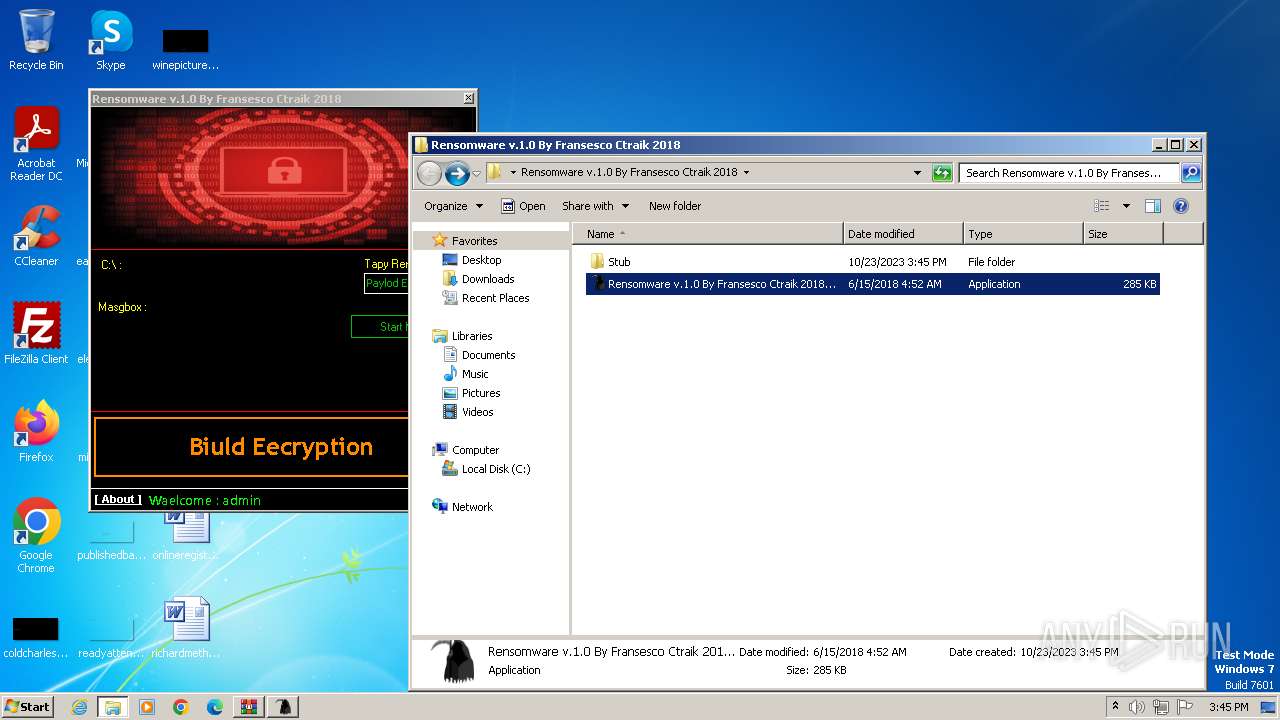Expand the breadcrumb arrow after folder name

pos(746,172)
